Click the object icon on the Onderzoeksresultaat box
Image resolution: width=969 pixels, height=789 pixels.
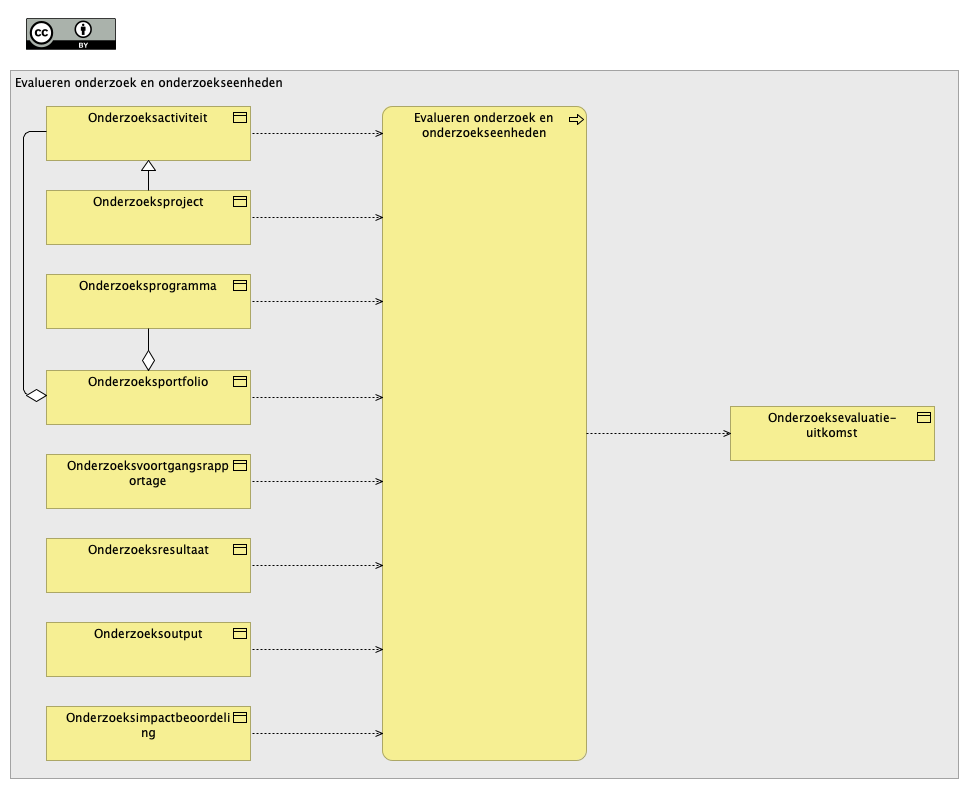240,549
